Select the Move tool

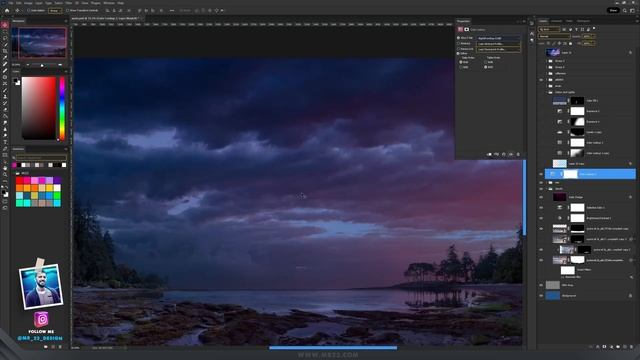pyautogui.click(x=5, y=25)
